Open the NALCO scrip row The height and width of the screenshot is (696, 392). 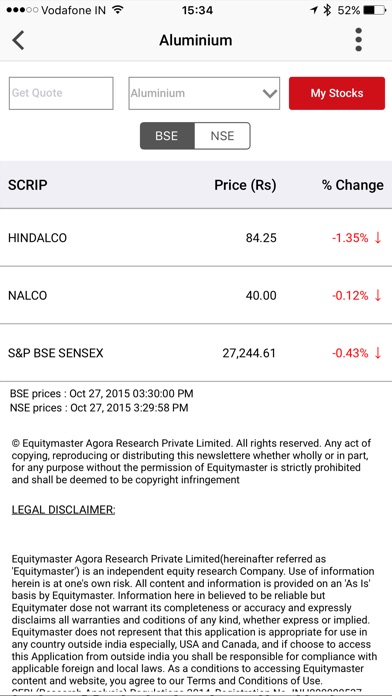[196, 295]
